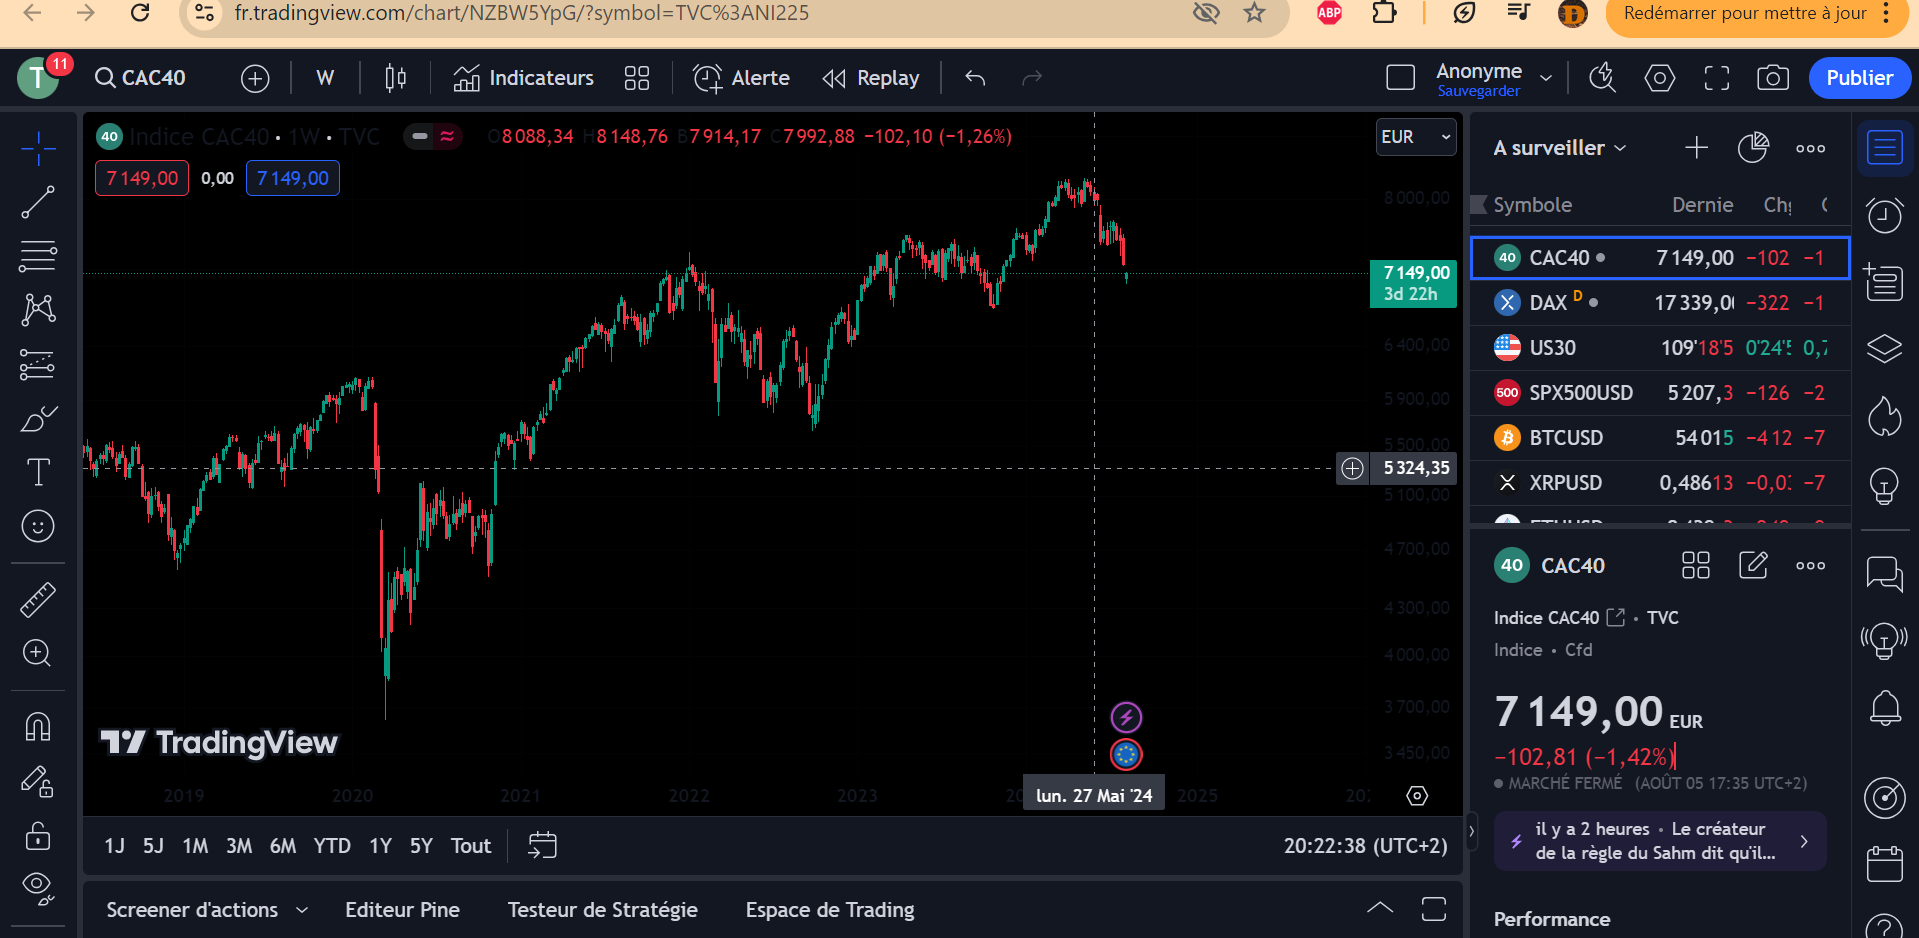
Task: Open Sahm rule news headline
Action: [1660, 841]
